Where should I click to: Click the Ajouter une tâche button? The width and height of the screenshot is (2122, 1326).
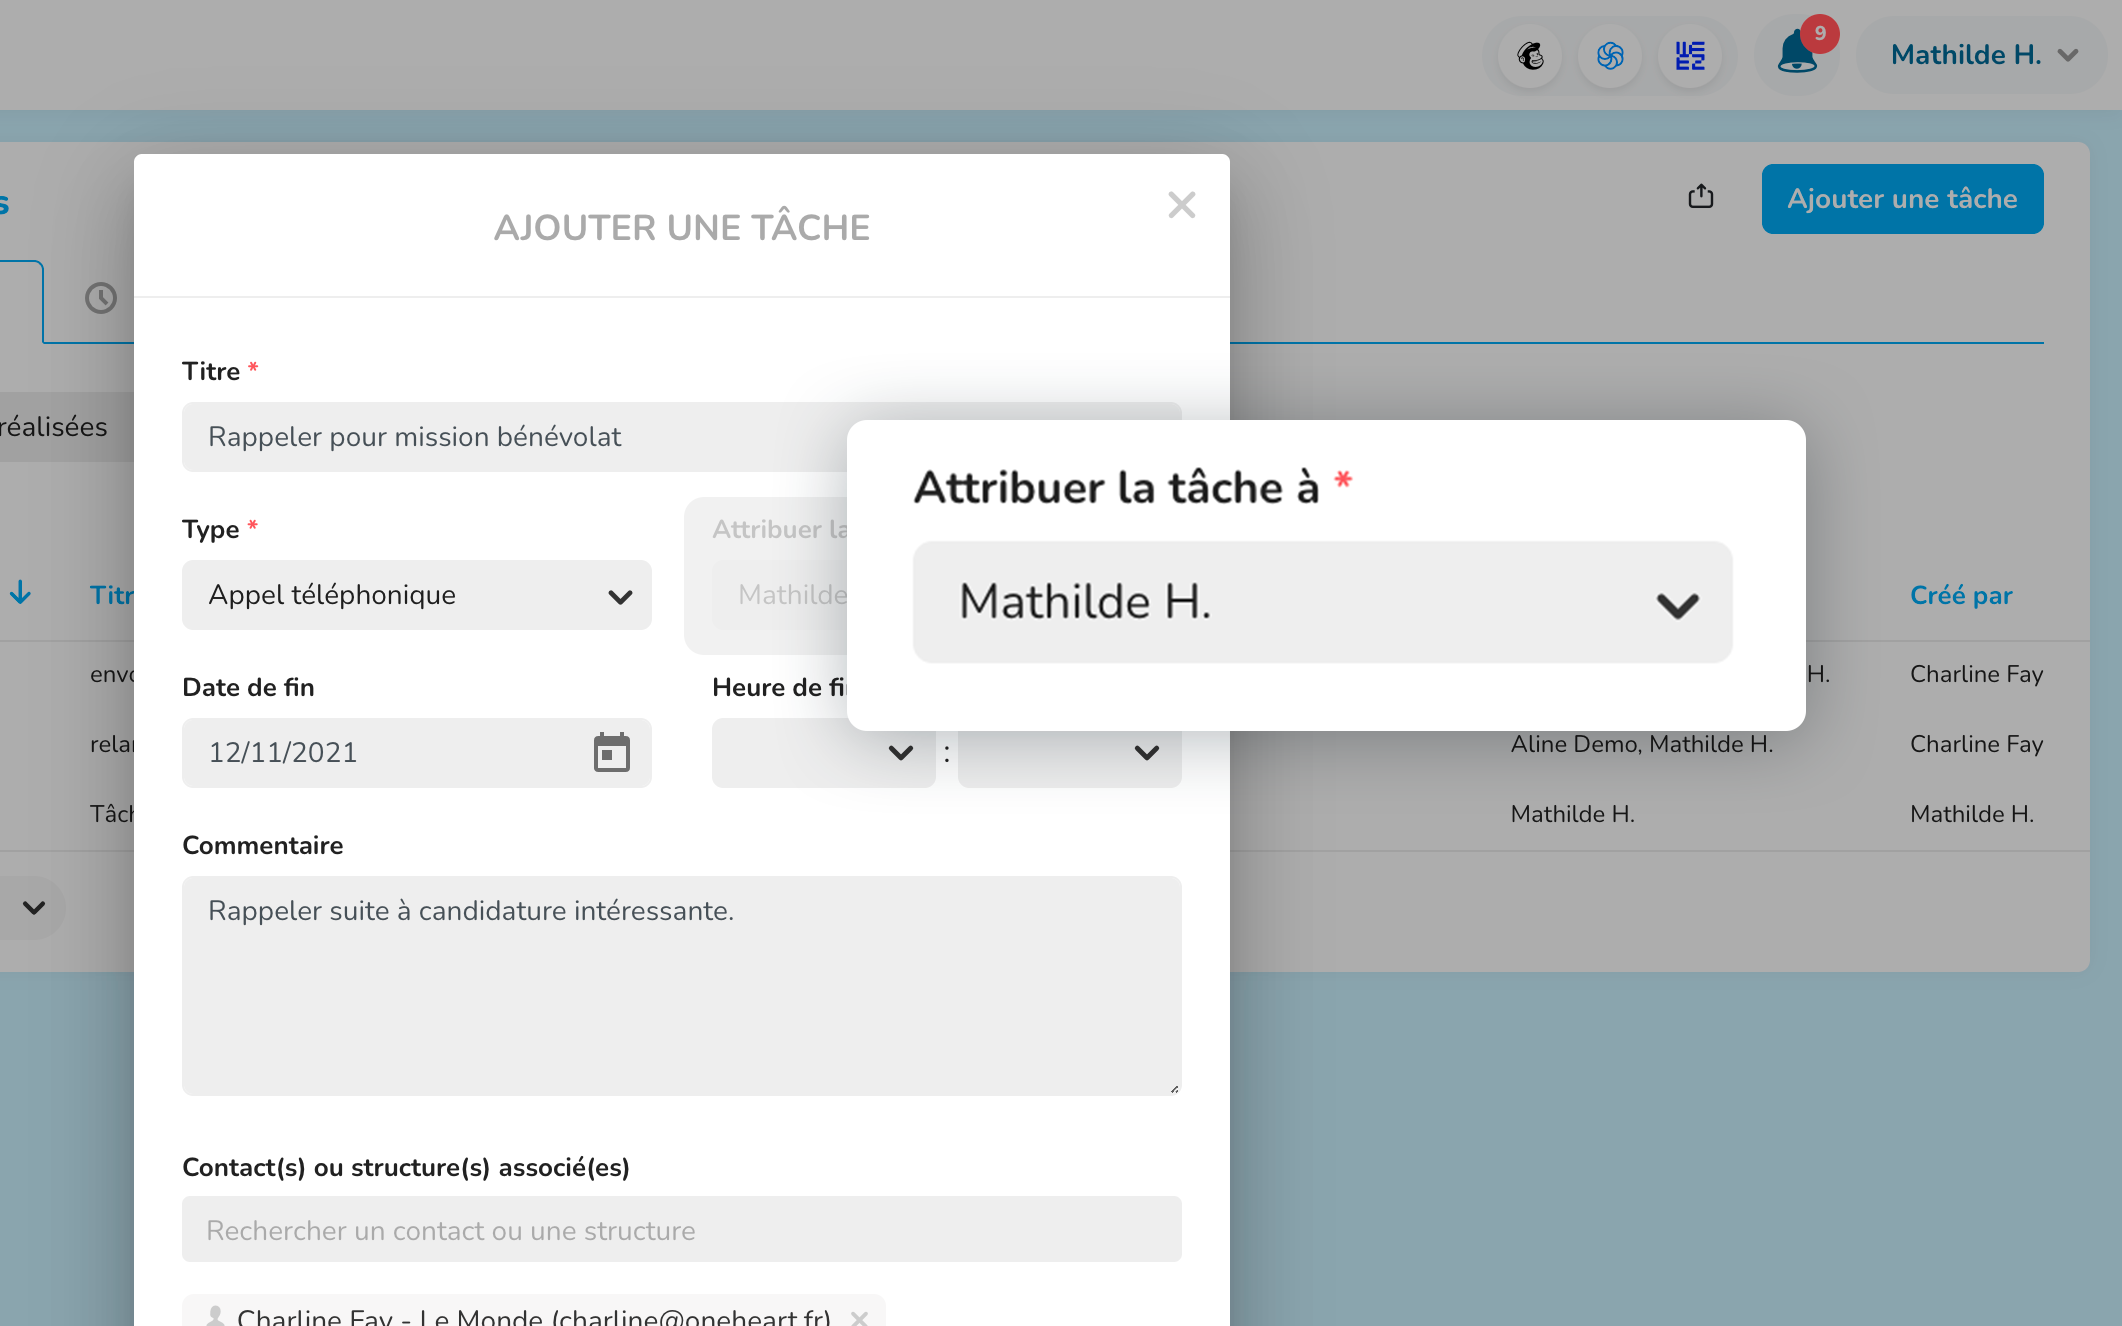[x=1901, y=199]
